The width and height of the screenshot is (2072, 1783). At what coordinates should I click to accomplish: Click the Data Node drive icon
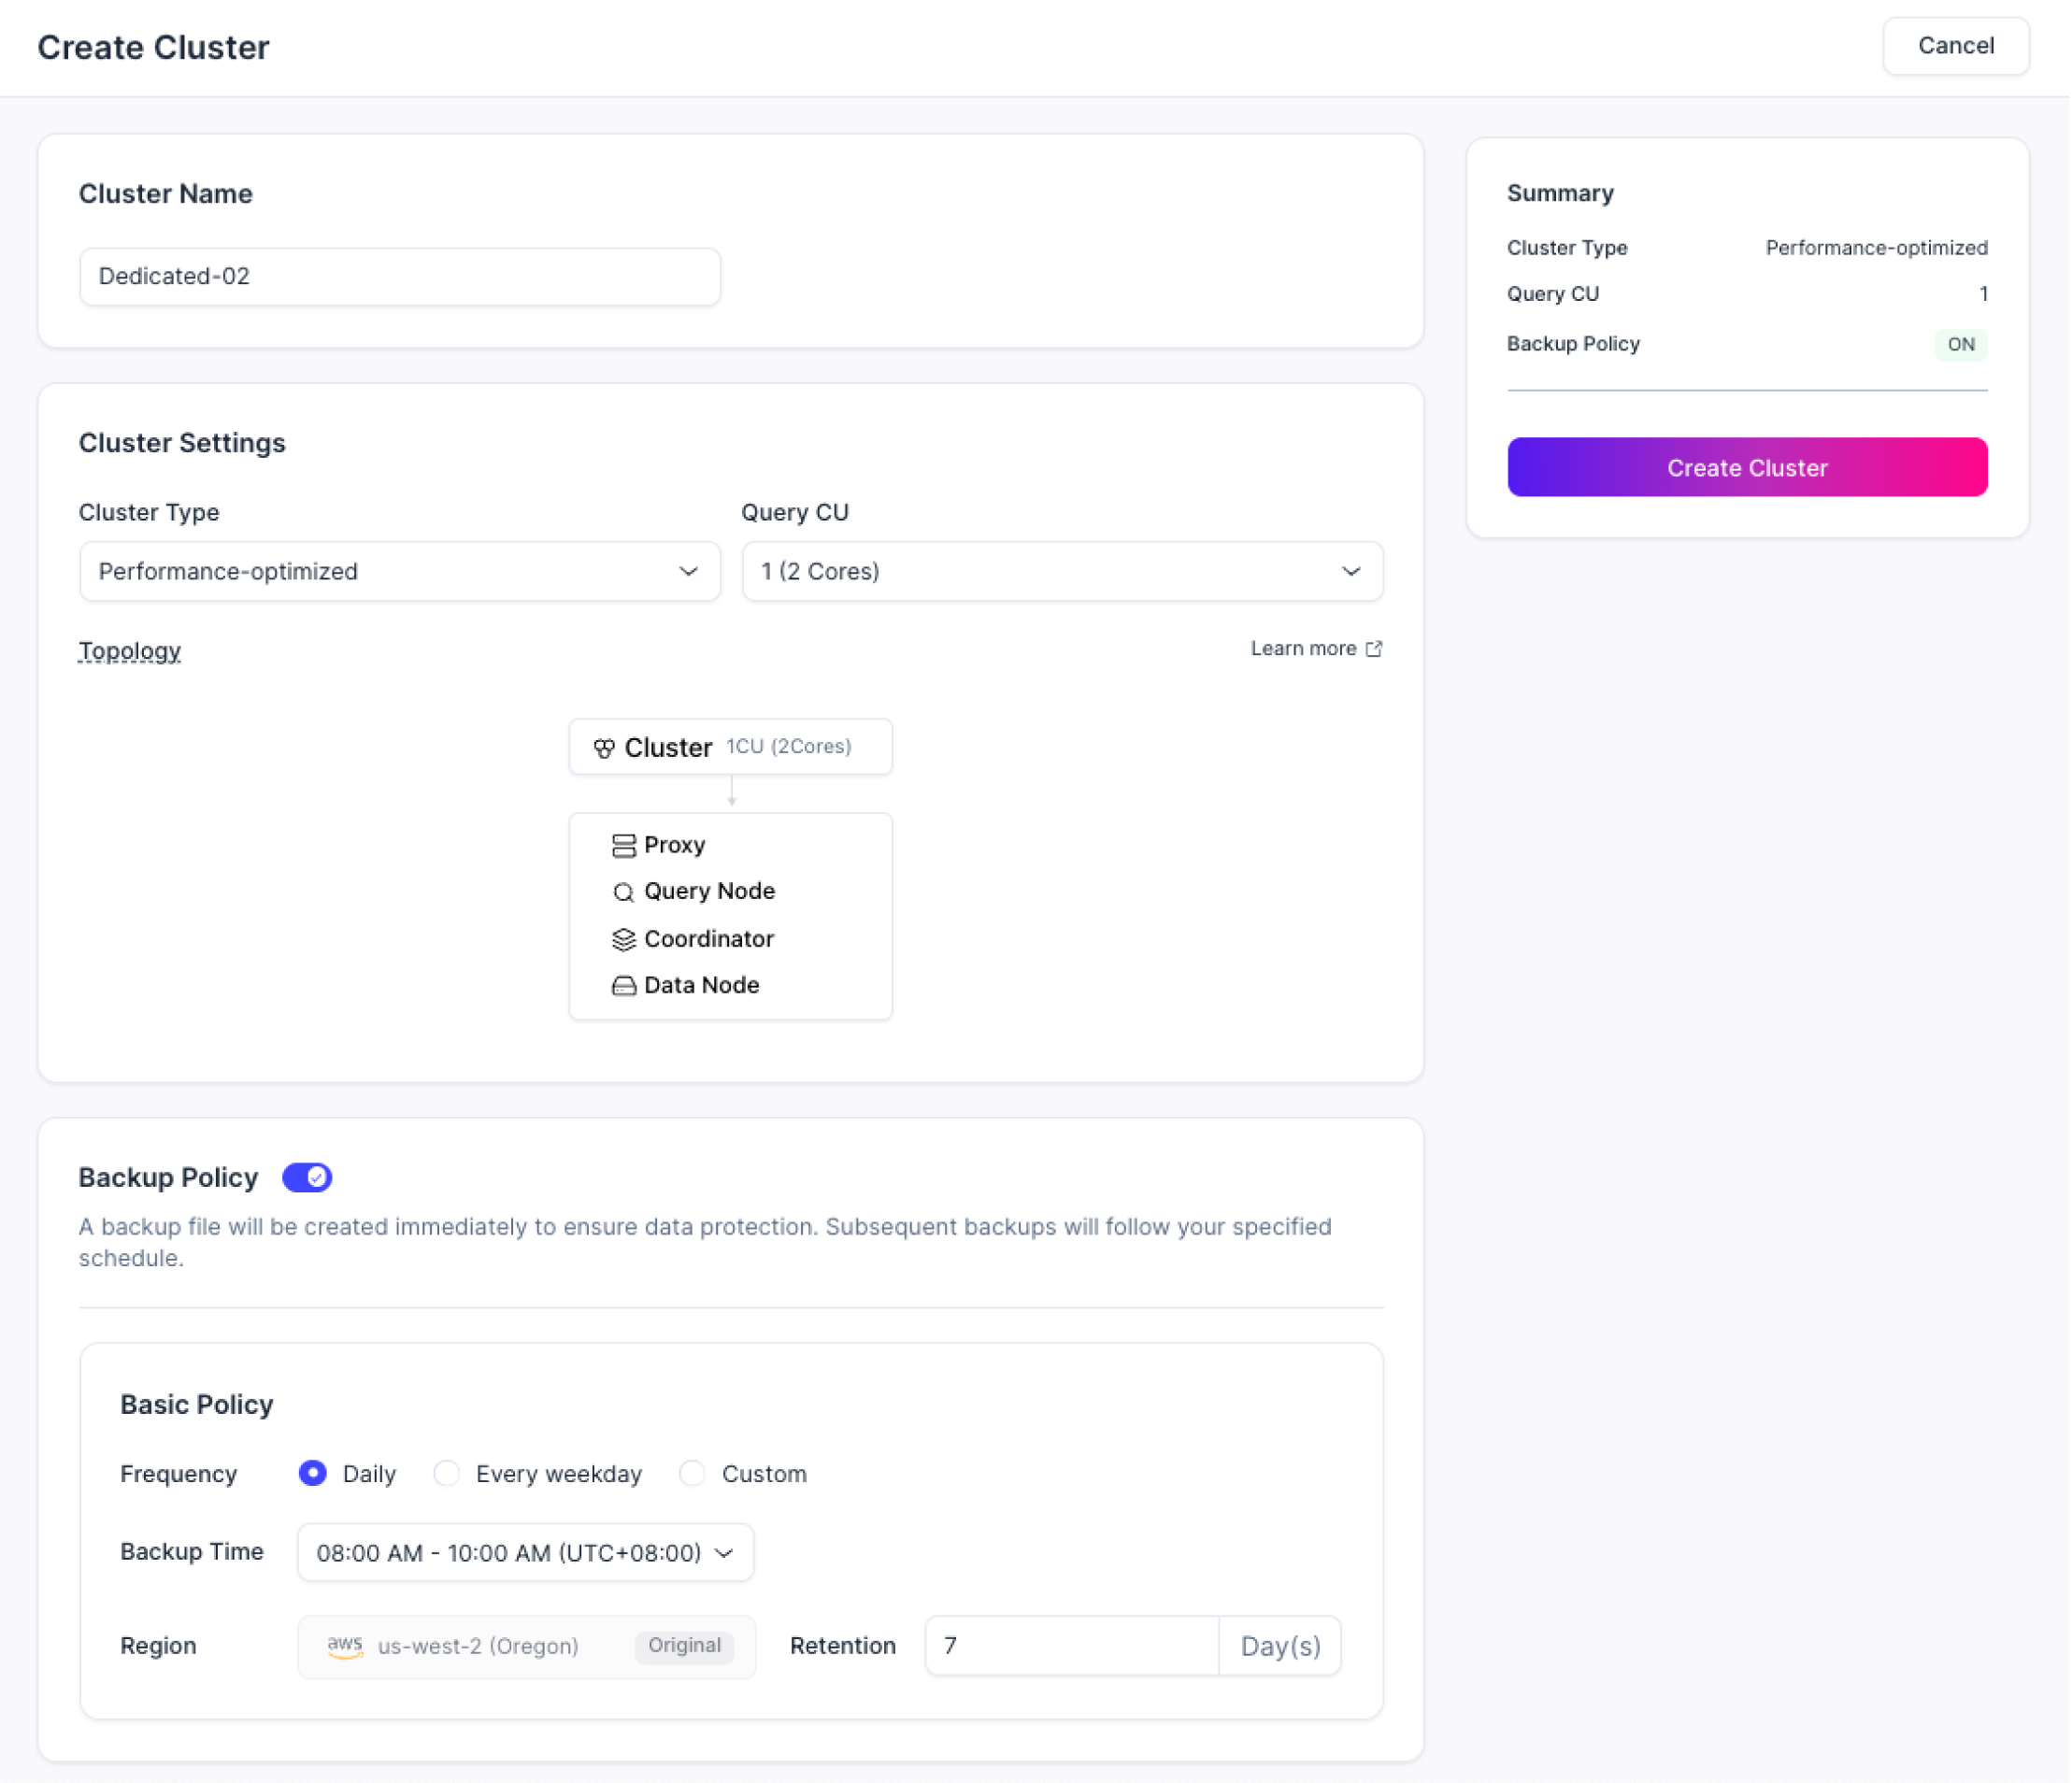coord(623,986)
